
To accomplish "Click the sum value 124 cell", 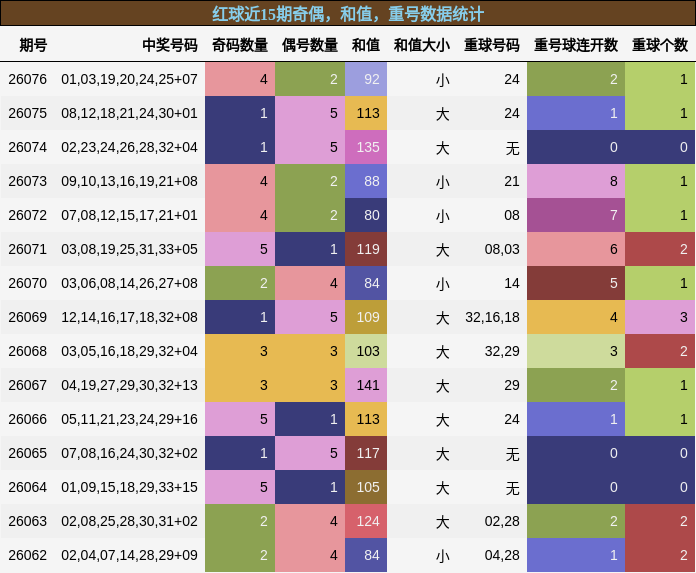I will (366, 521).
